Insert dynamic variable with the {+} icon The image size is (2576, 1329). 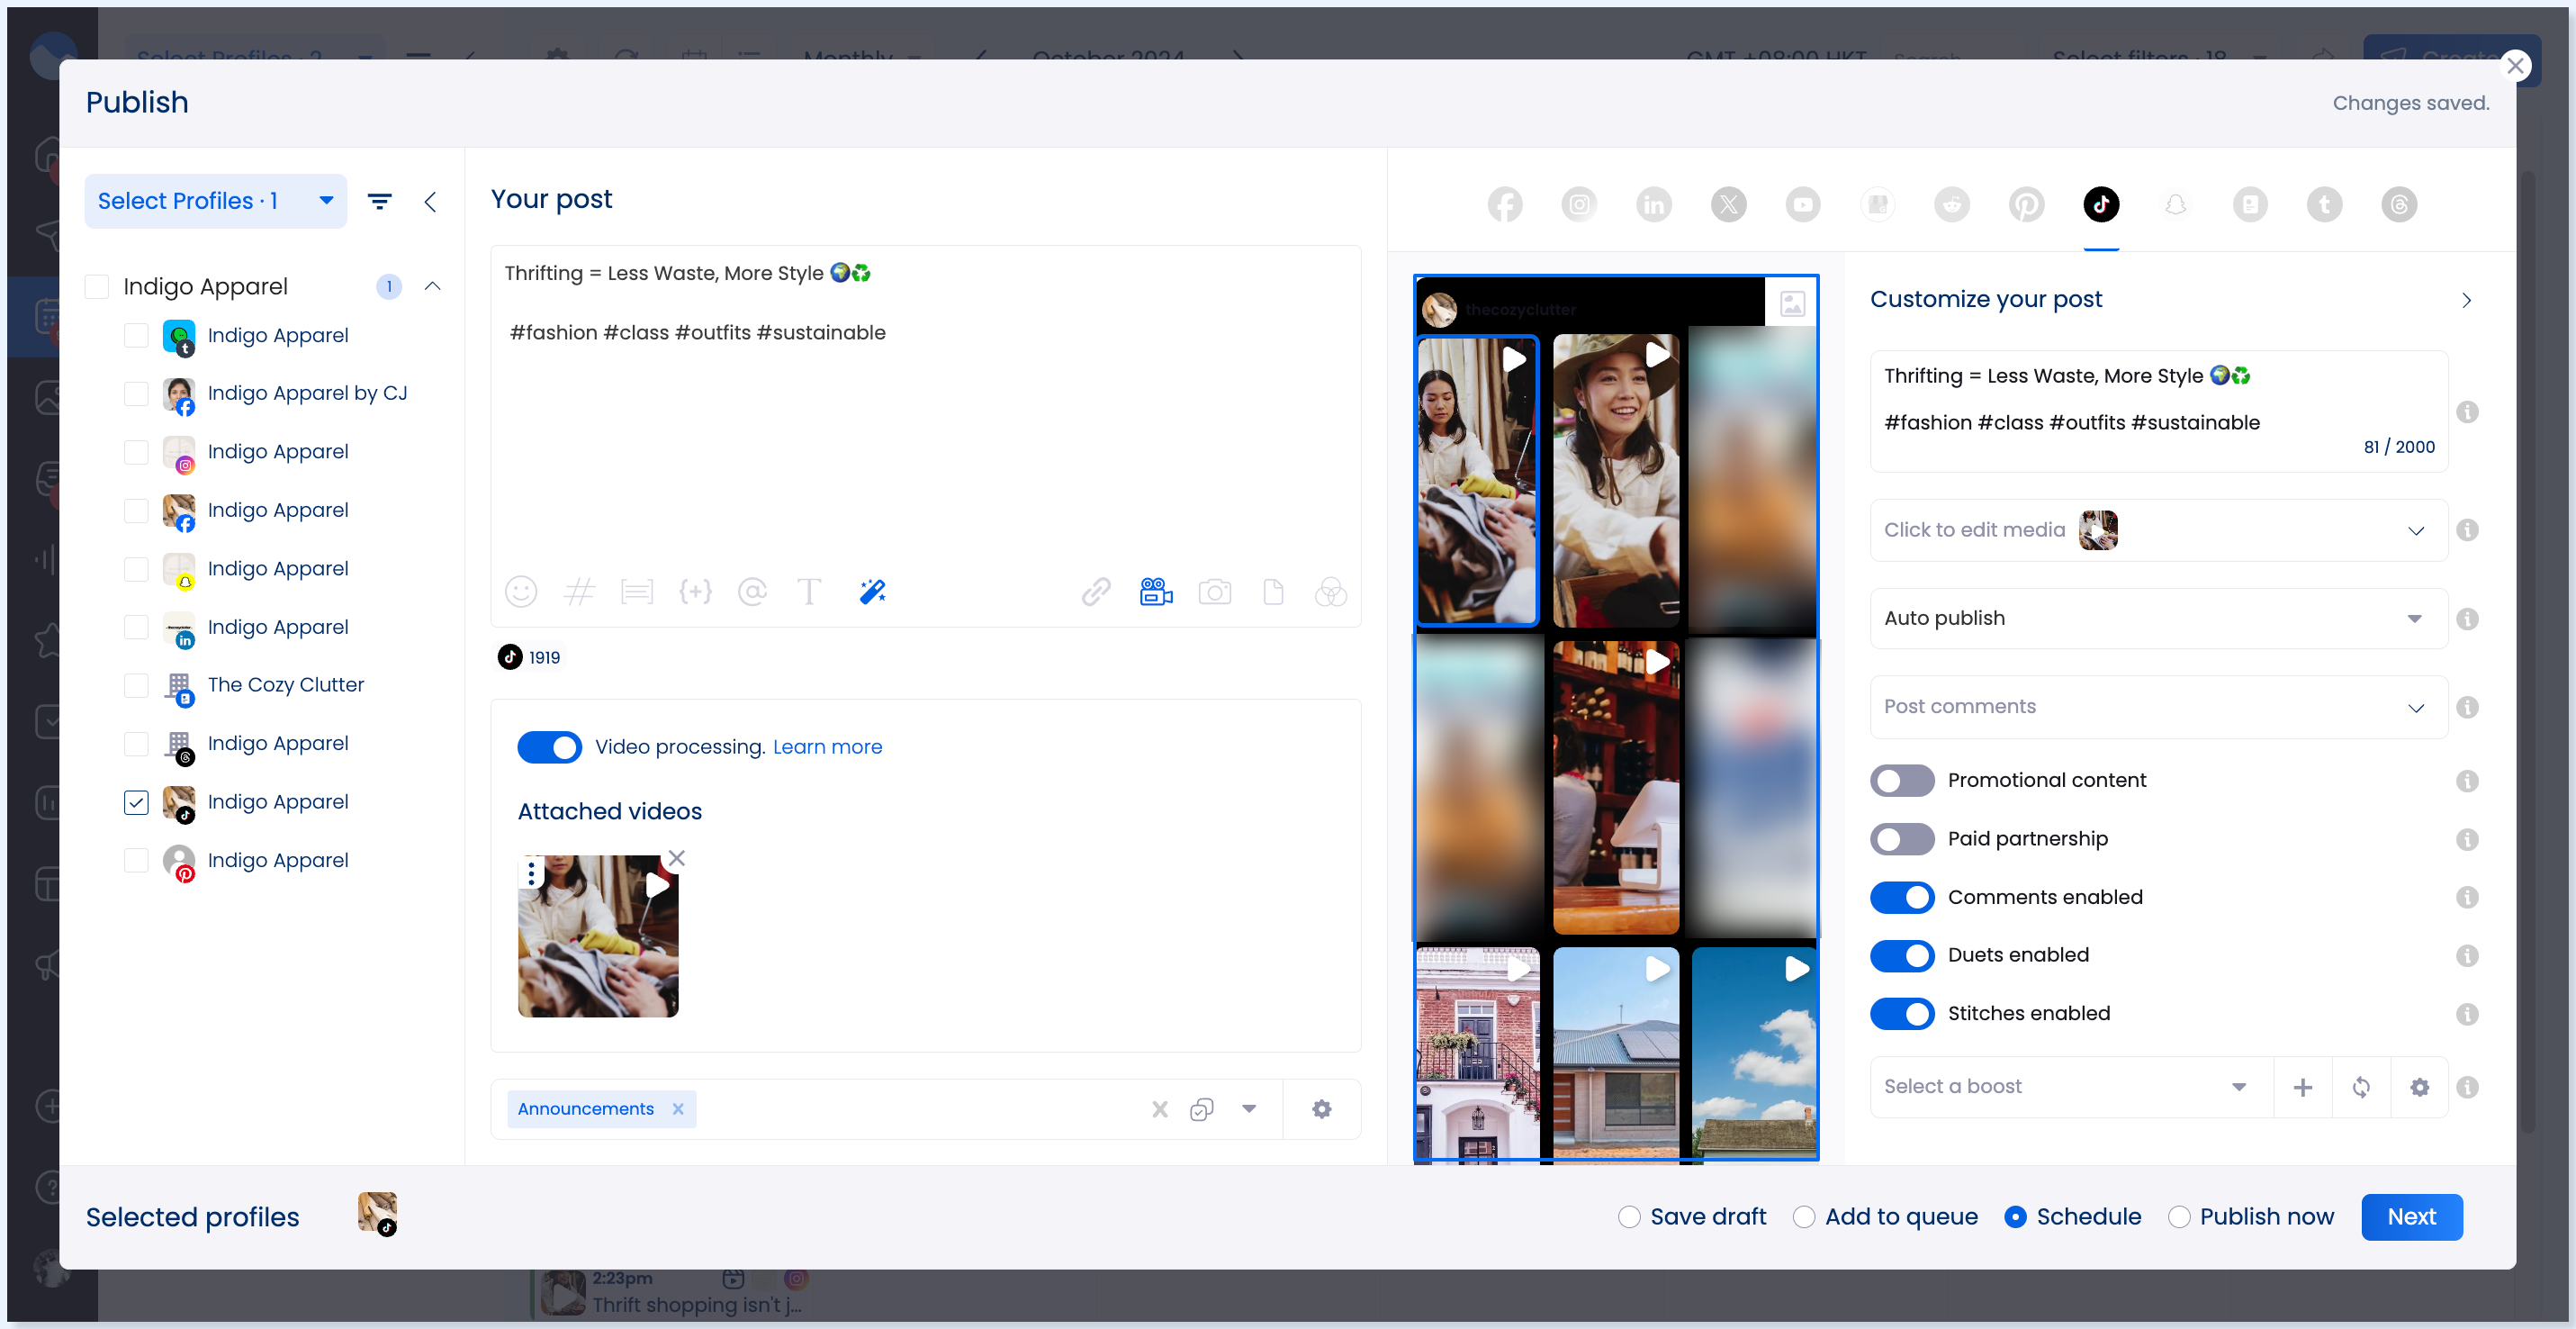[x=695, y=592]
